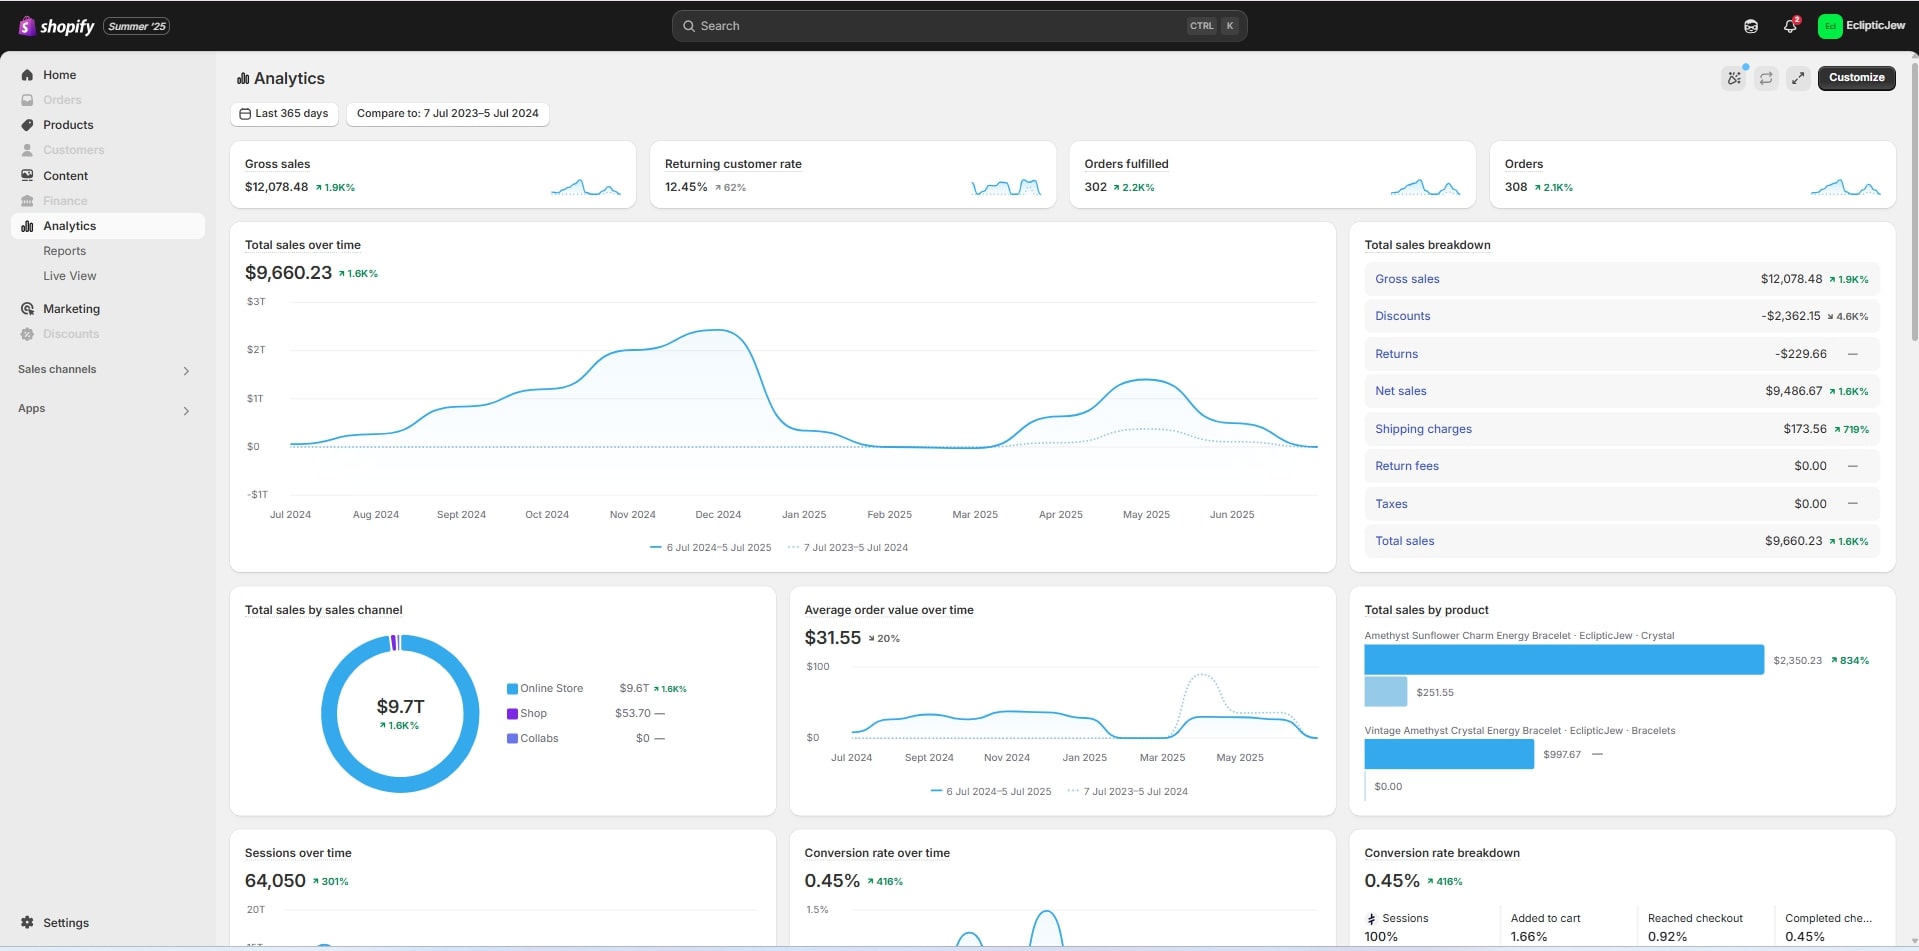The image size is (1919, 951).
Task: Click the Orders sidebar icon
Action: pos(27,100)
